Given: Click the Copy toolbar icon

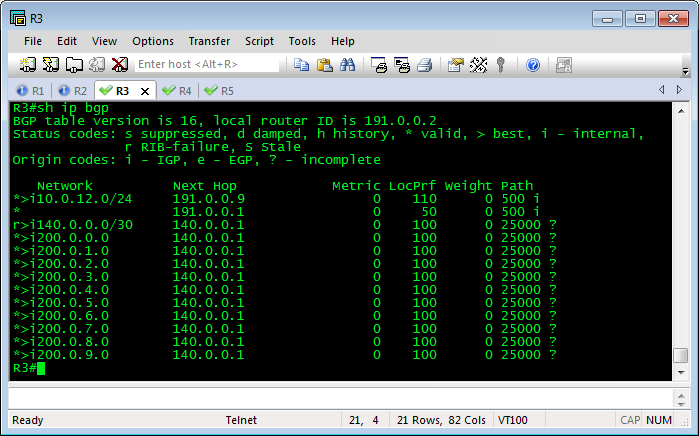Looking at the screenshot, I should pos(301,65).
